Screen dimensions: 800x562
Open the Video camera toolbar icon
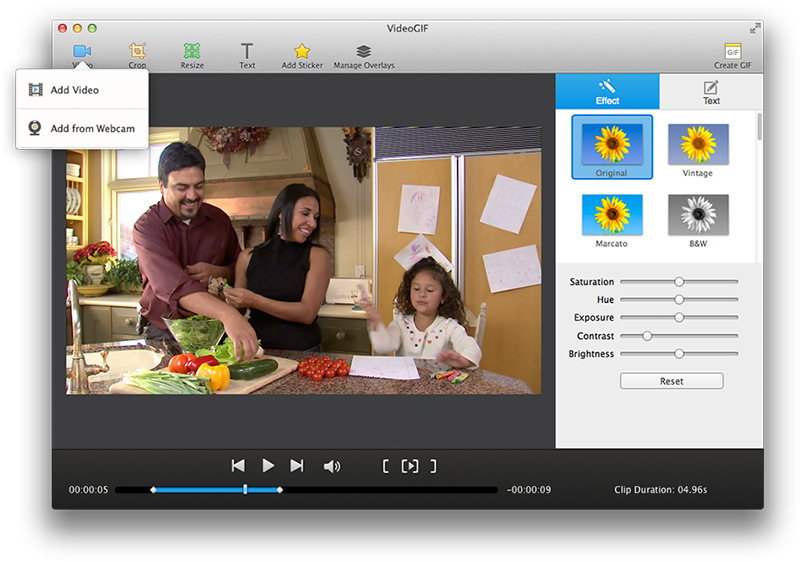[x=82, y=52]
